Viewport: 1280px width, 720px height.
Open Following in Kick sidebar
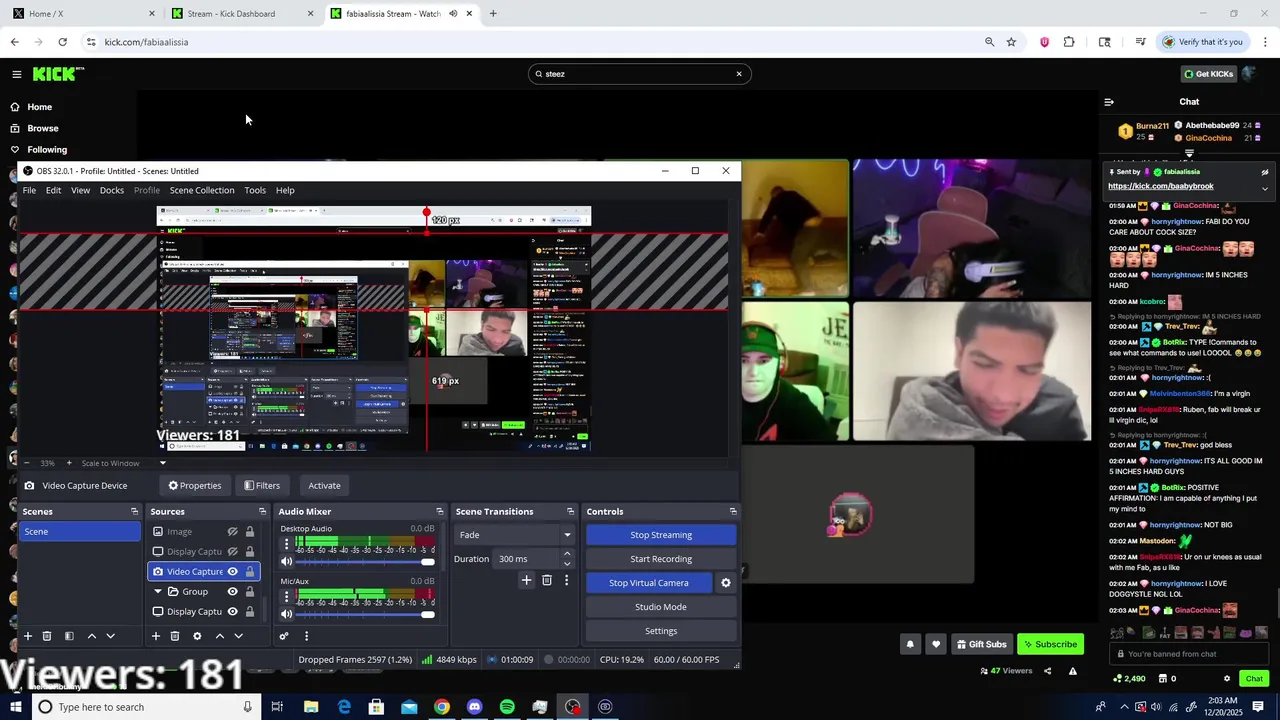tap(47, 150)
